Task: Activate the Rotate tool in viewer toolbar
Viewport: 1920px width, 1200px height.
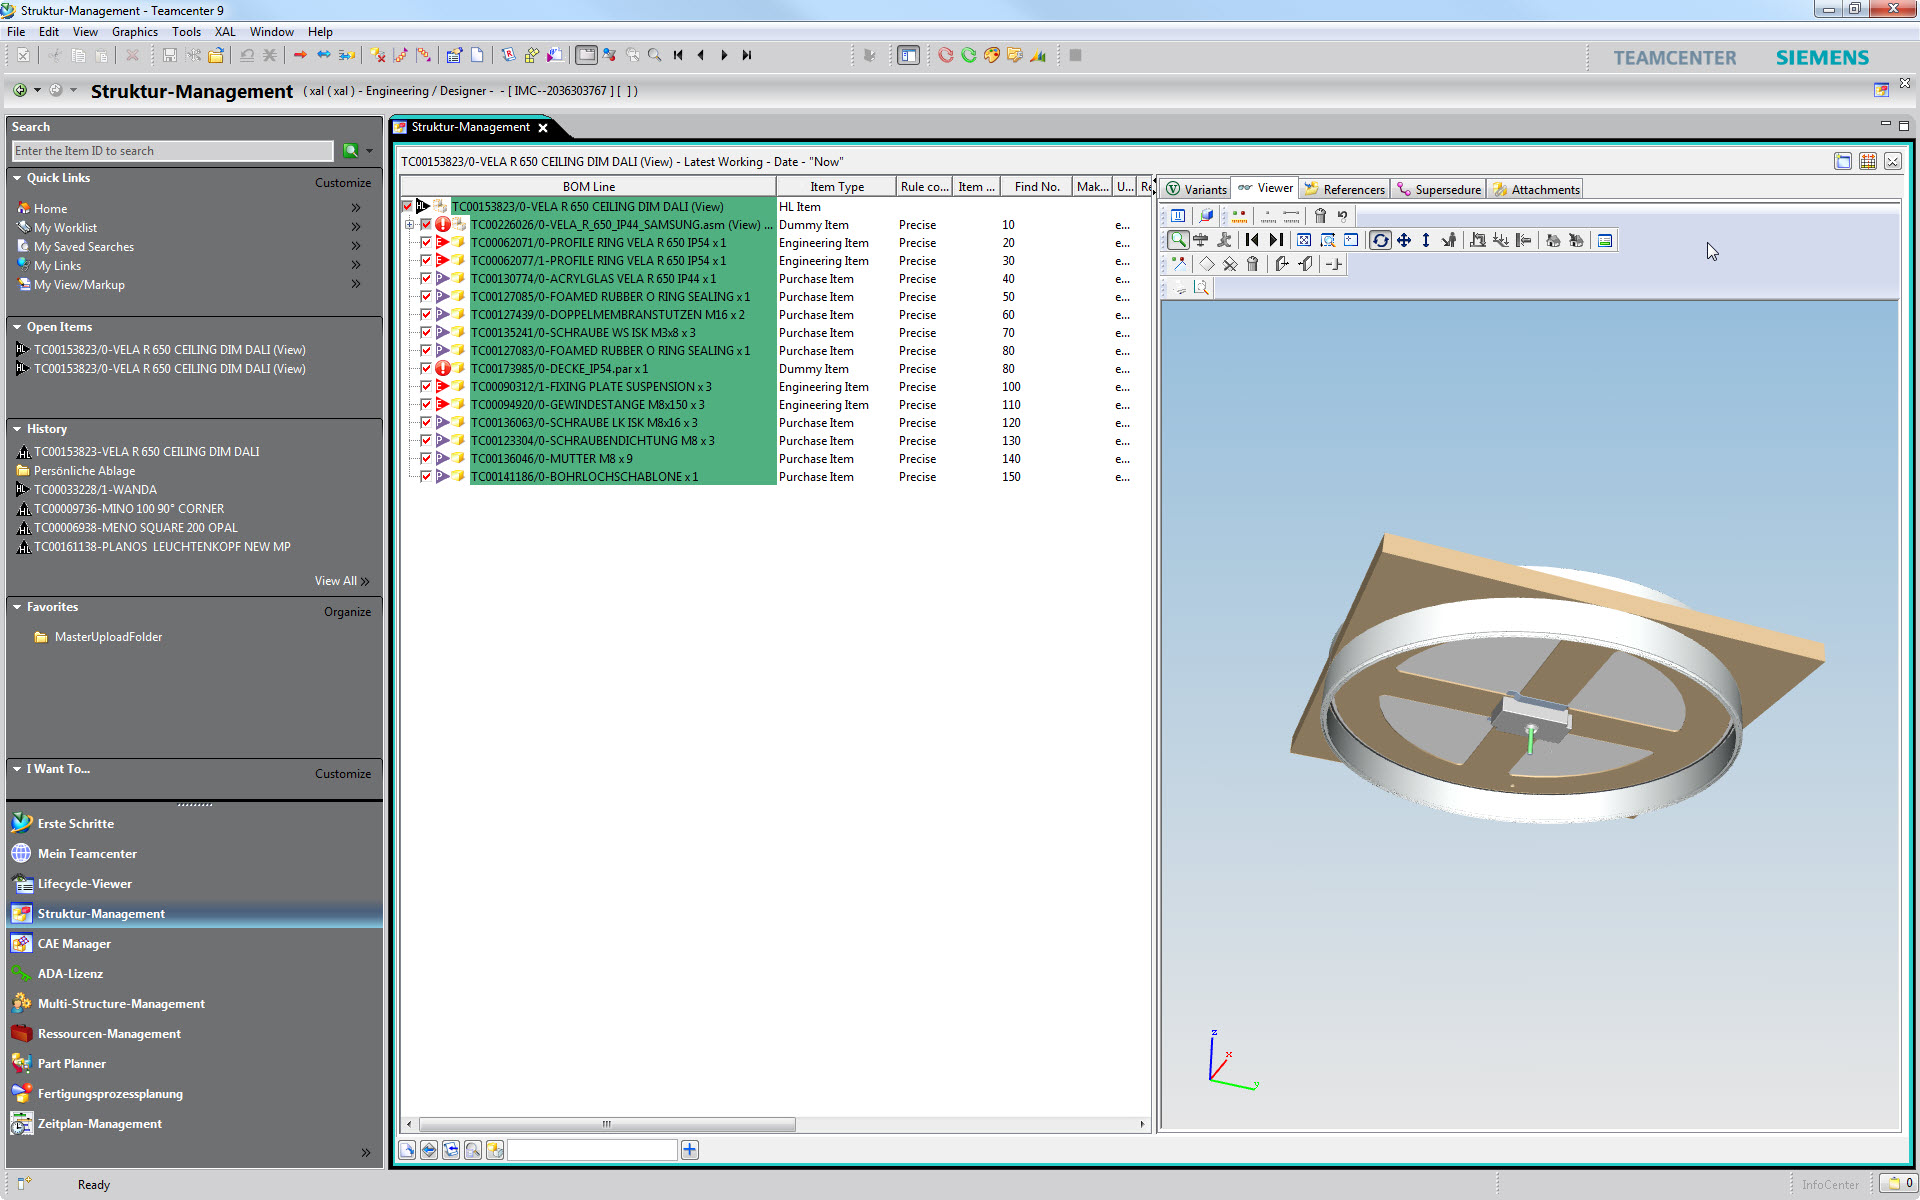Action: [x=1380, y=240]
